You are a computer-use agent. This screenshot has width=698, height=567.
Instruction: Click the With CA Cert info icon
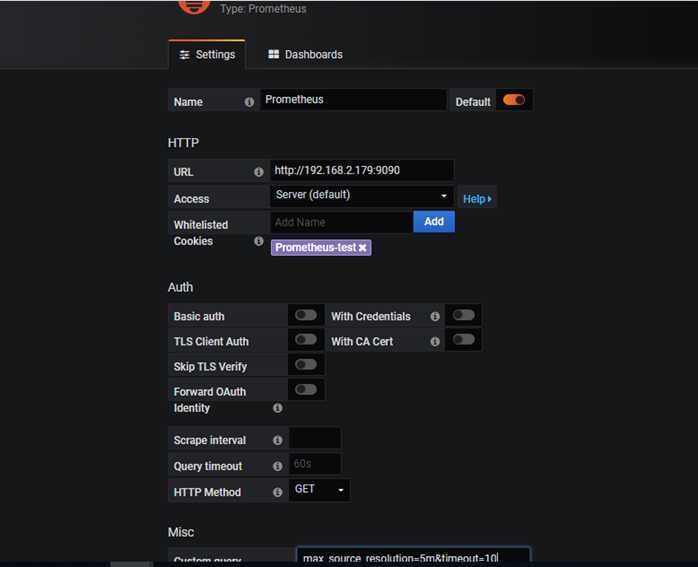tap(435, 341)
